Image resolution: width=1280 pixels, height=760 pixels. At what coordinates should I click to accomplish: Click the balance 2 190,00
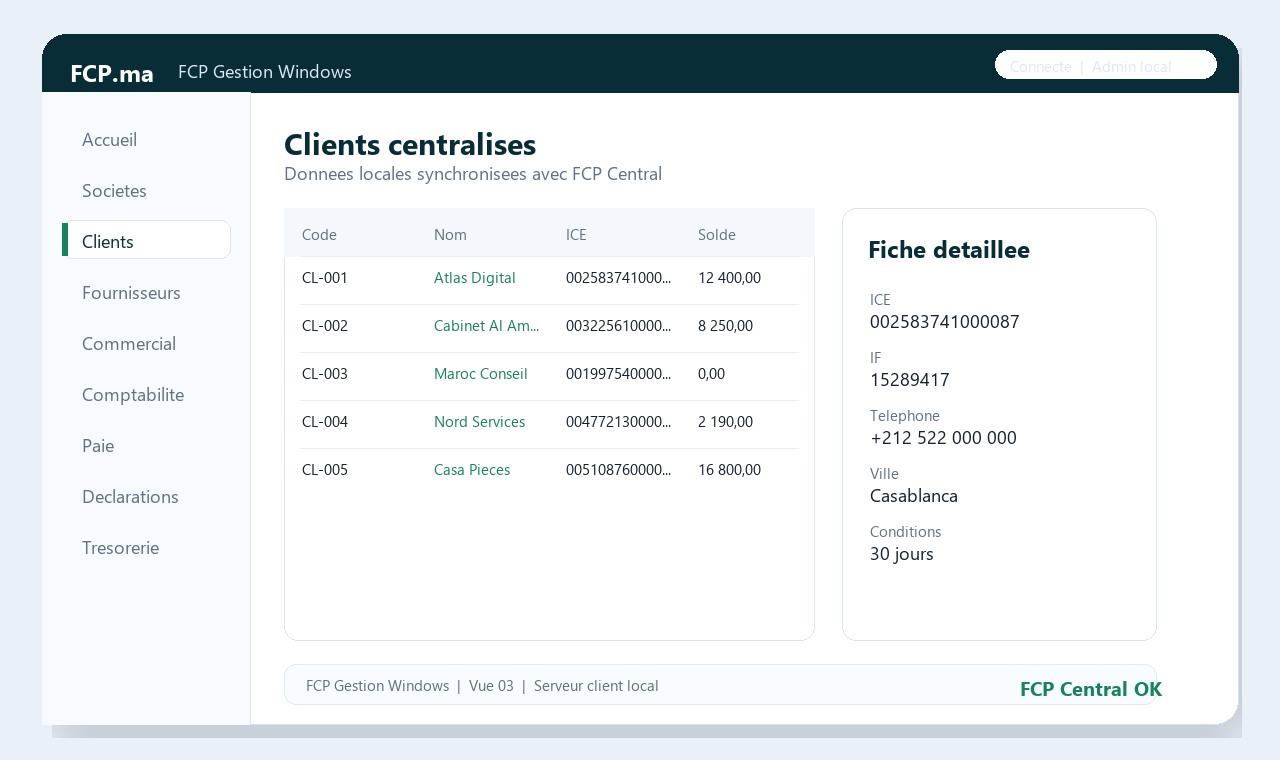pyautogui.click(x=725, y=422)
